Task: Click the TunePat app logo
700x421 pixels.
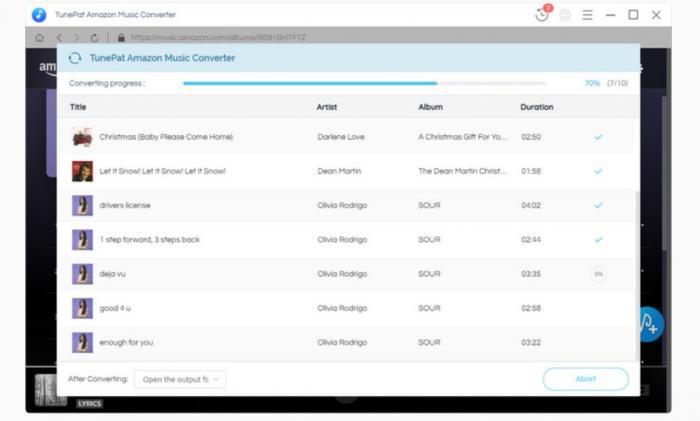Action: click(39, 15)
